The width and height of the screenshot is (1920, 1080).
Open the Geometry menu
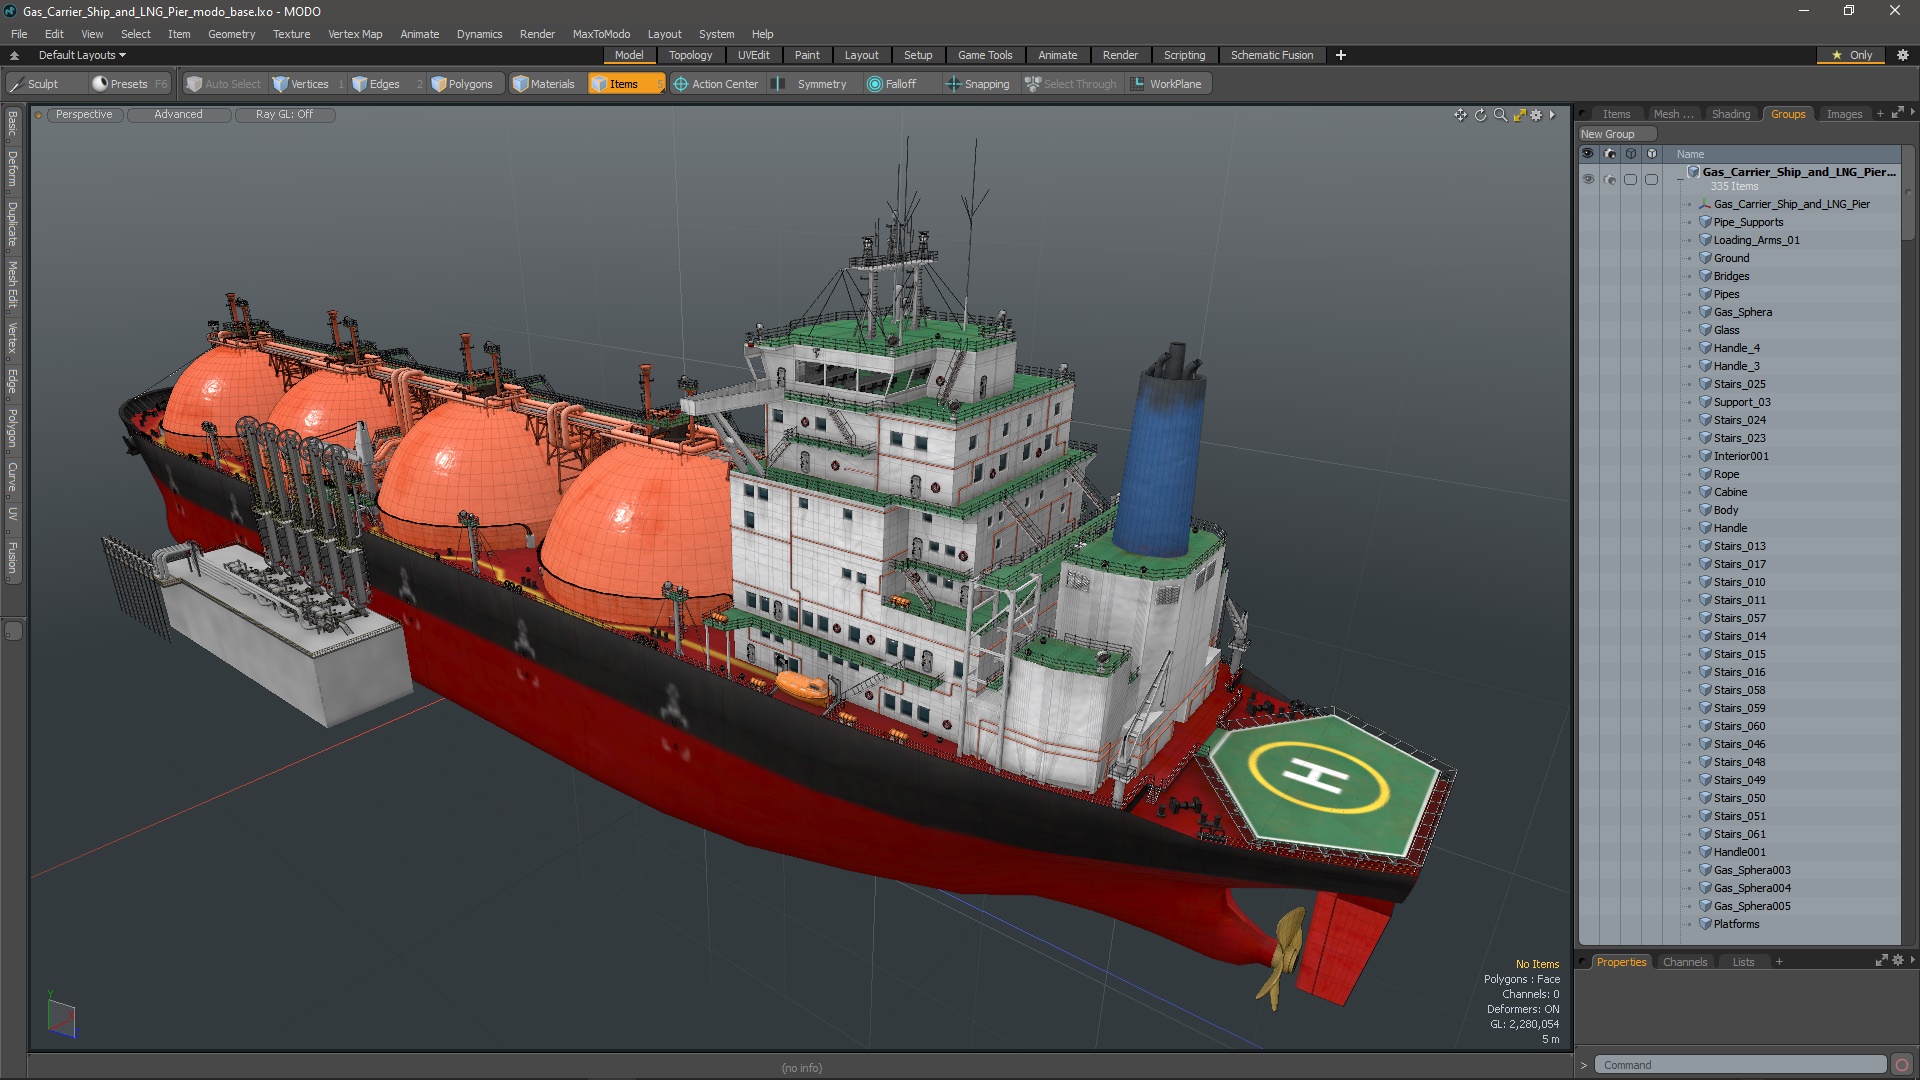point(231,34)
